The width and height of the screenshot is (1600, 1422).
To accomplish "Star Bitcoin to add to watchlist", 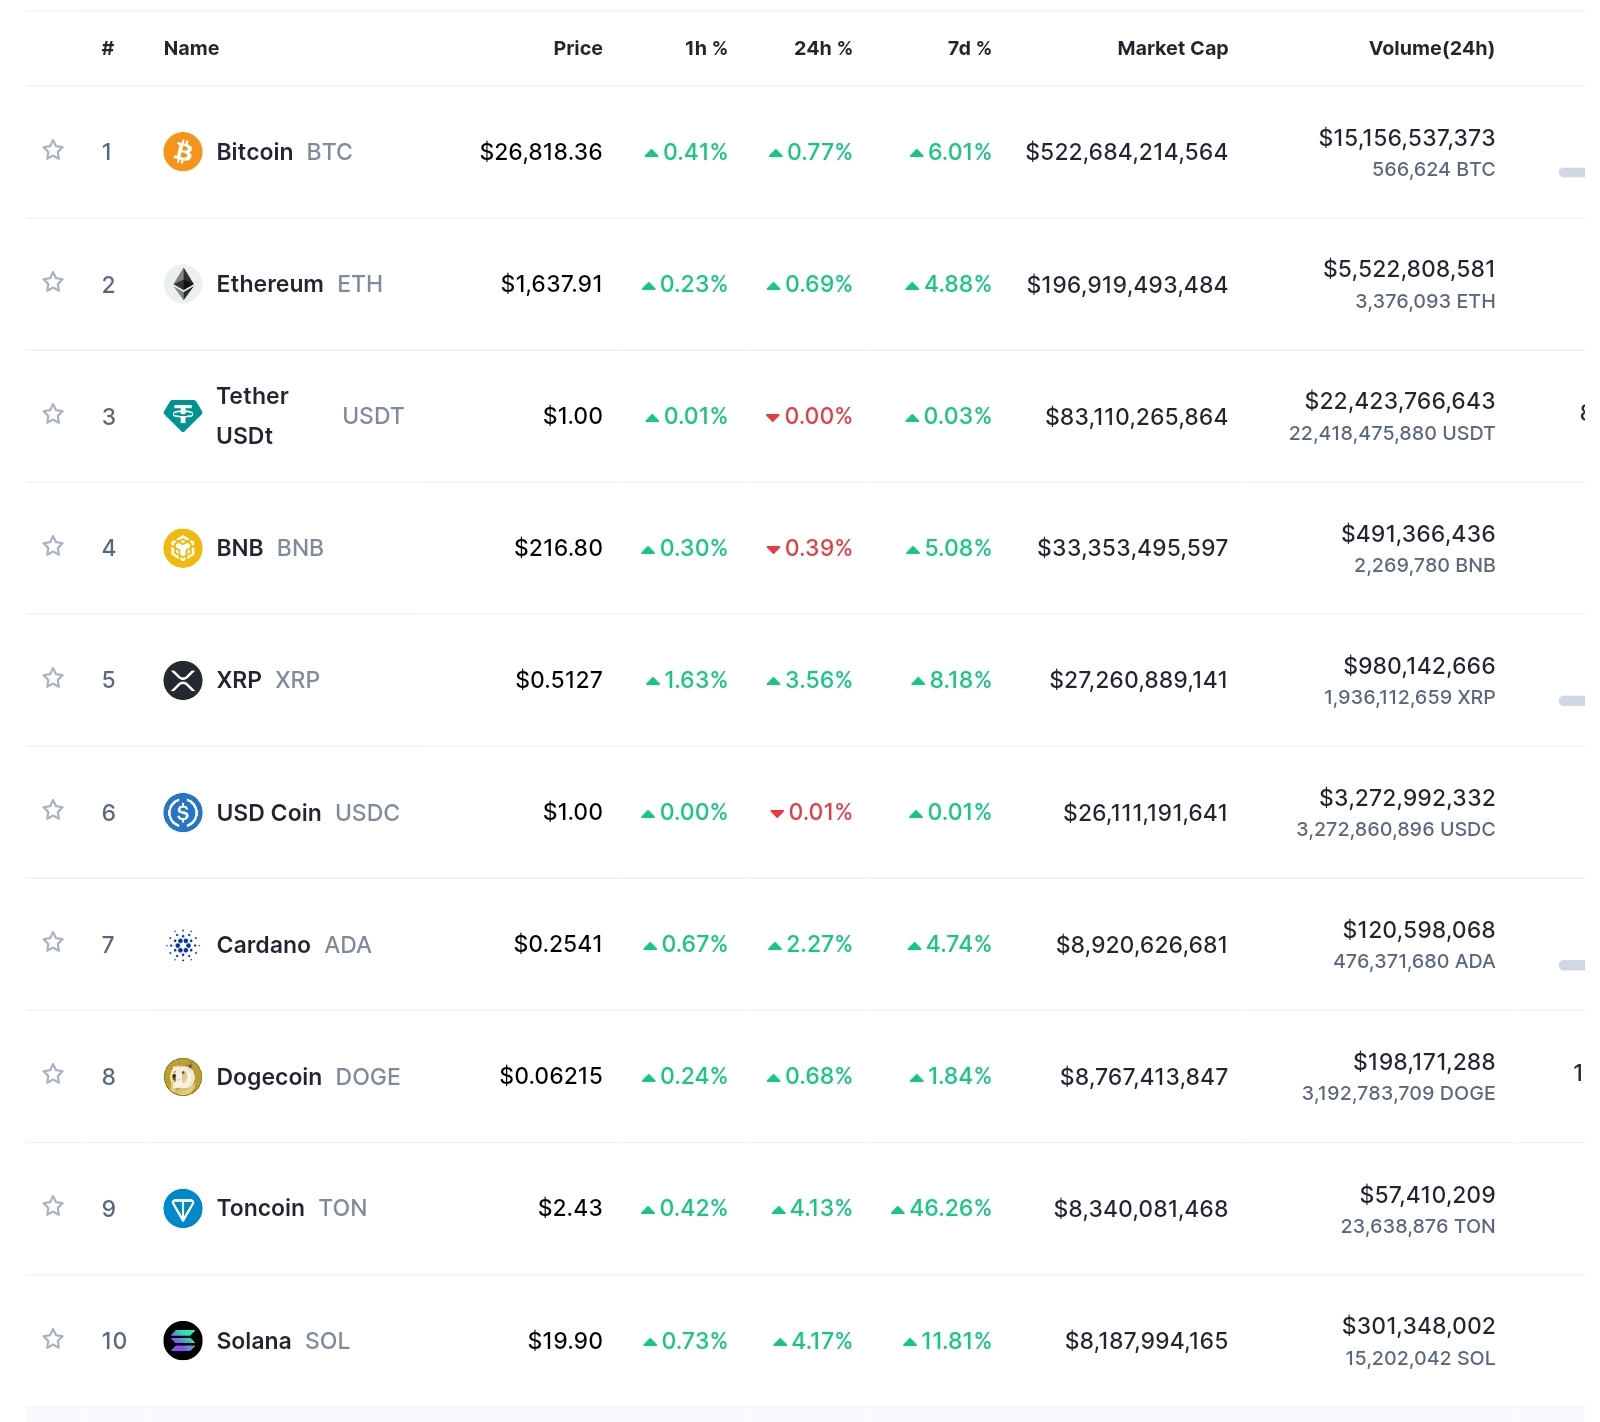I will point(53,150).
